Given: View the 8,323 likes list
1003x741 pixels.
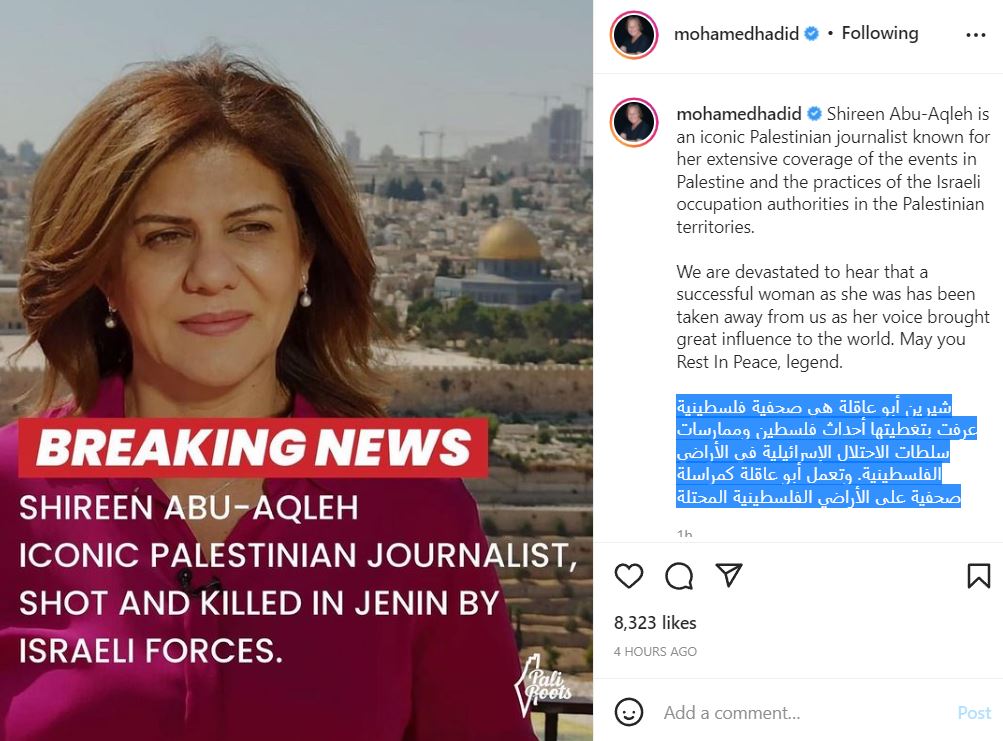Looking at the screenshot, I should pyautogui.click(x=655, y=623).
